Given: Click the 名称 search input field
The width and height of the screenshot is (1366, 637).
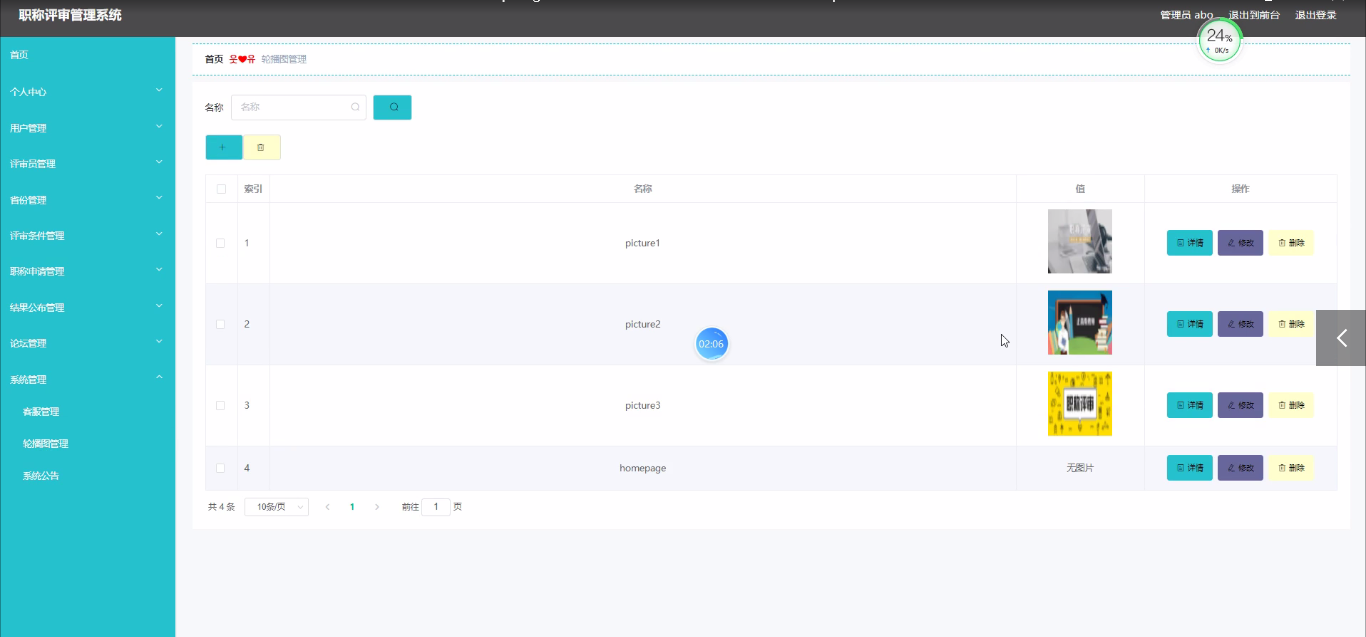Looking at the screenshot, I should tap(298, 107).
